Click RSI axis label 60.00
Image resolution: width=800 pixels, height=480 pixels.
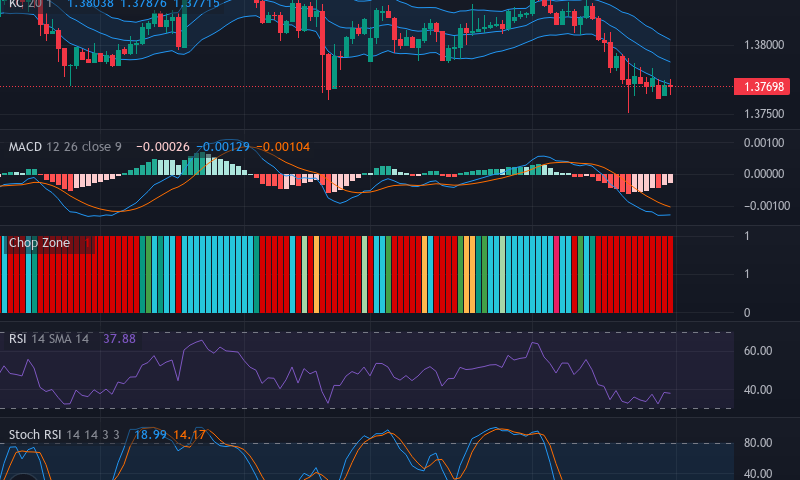pyautogui.click(x=758, y=351)
